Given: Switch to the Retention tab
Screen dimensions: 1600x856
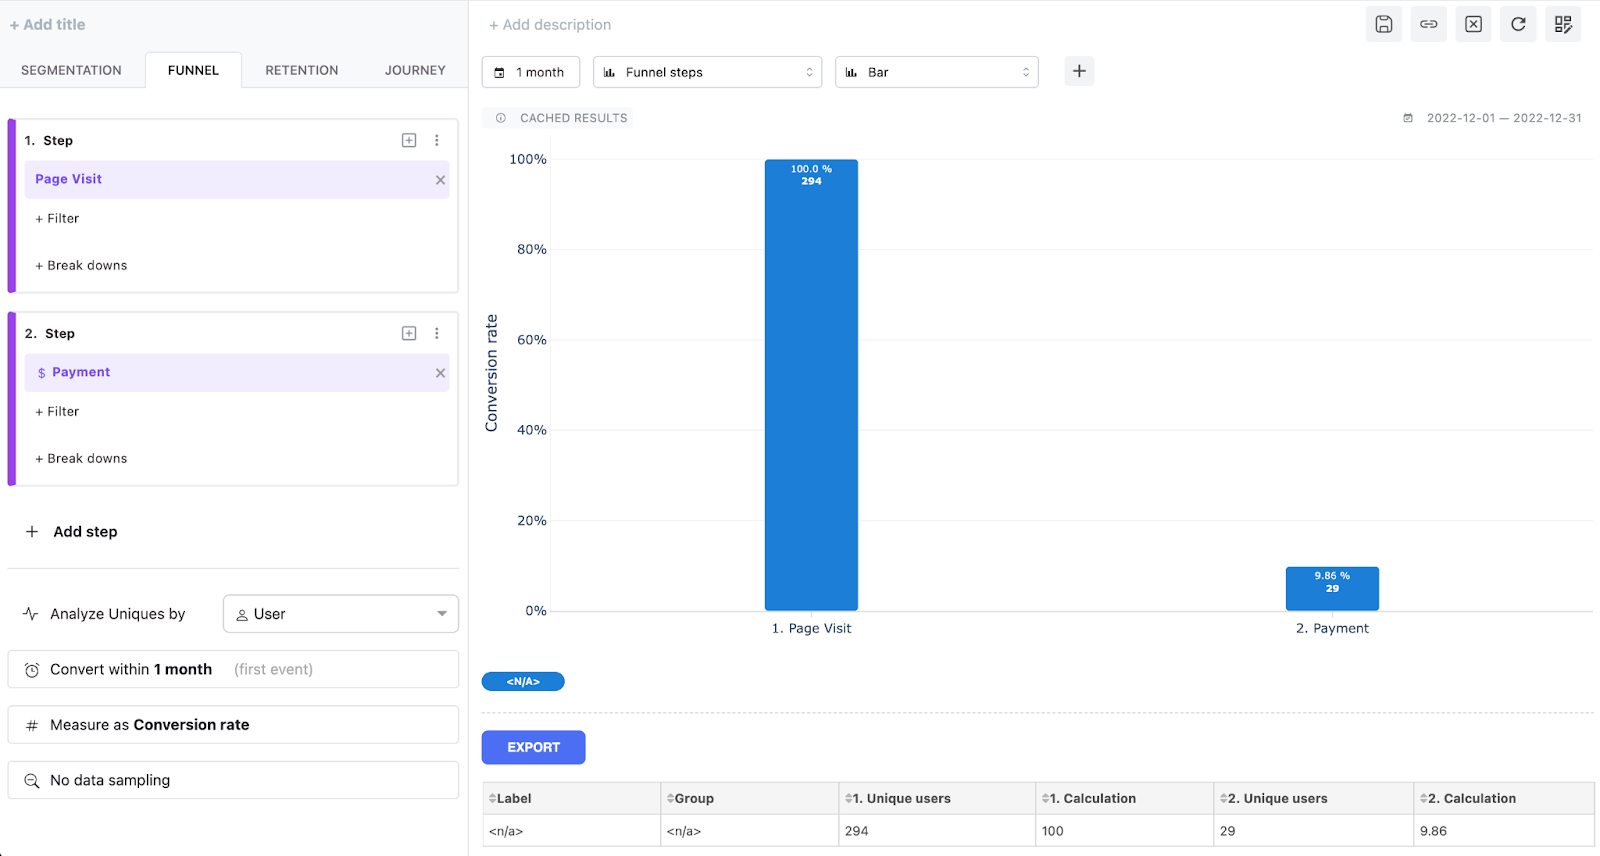Looking at the screenshot, I should 301,70.
